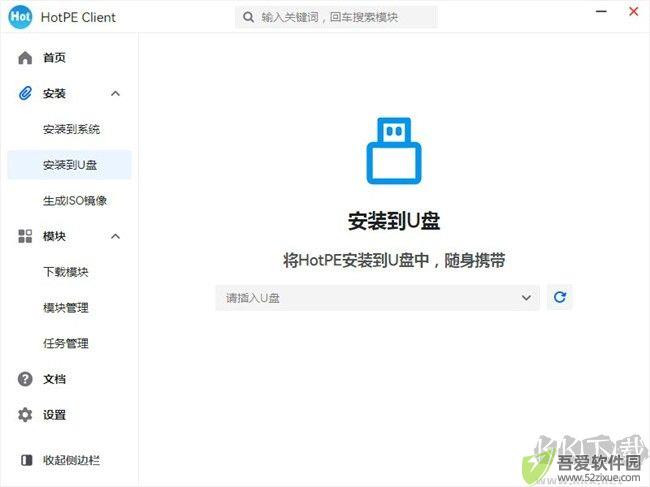
Task: Focus the module search input field
Action: point(336,17)
